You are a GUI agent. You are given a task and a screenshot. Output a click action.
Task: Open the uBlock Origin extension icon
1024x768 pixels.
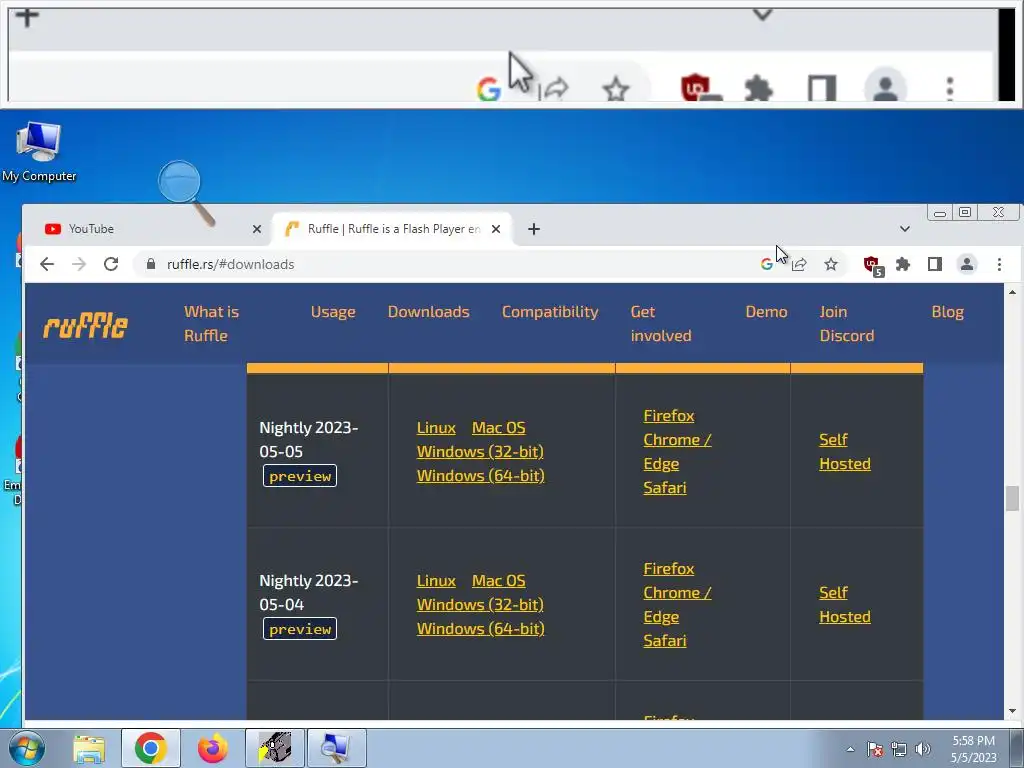pos(873,265)
